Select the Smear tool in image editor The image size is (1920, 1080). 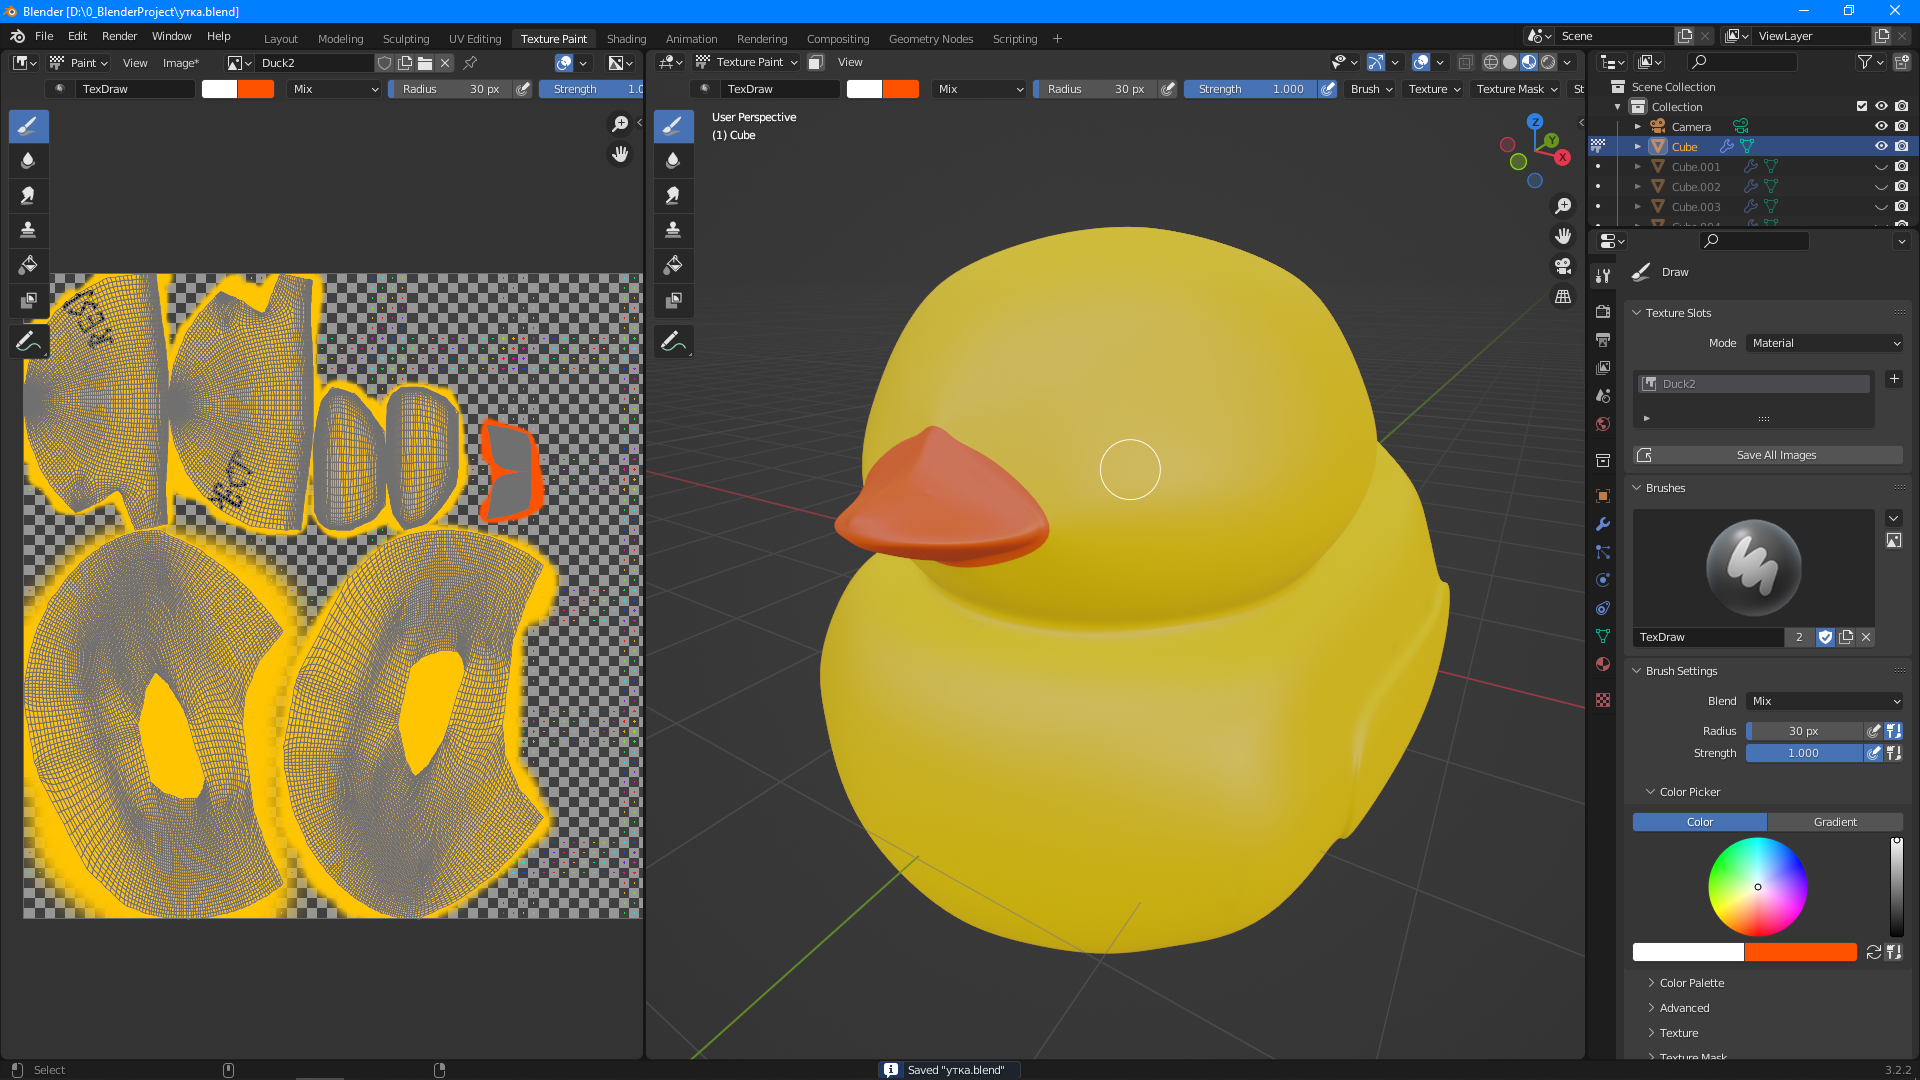click(x=28, y=196)
